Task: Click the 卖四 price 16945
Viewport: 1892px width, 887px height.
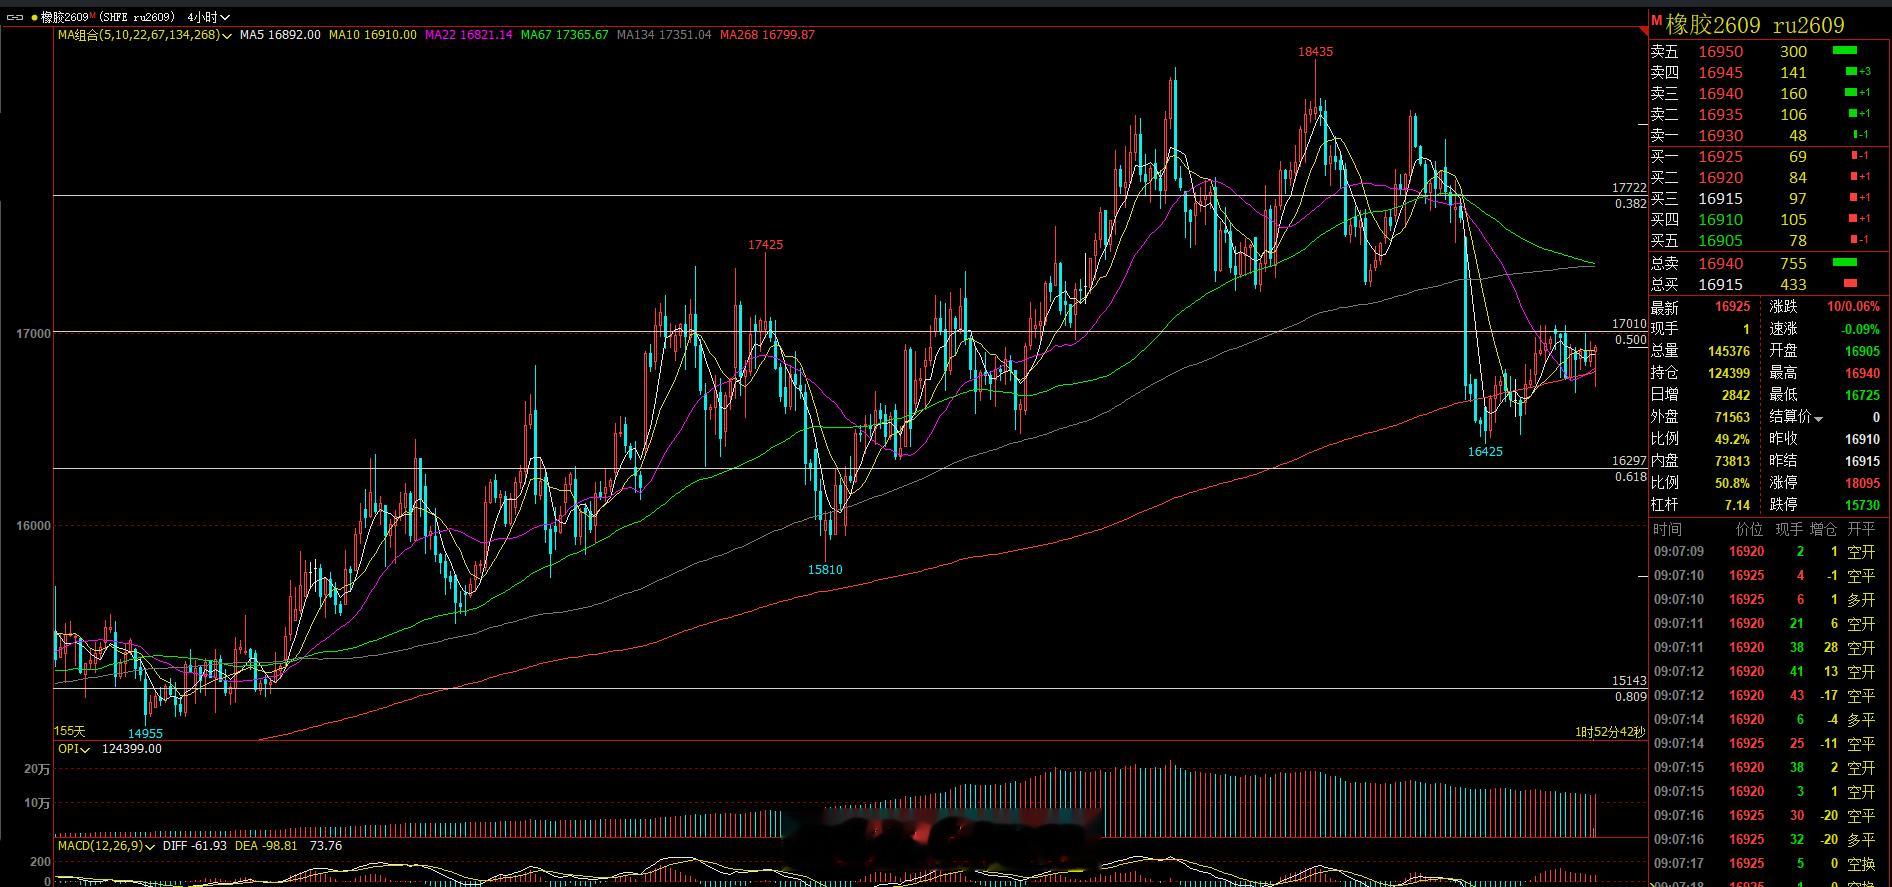Action: tap(1720, 73)
